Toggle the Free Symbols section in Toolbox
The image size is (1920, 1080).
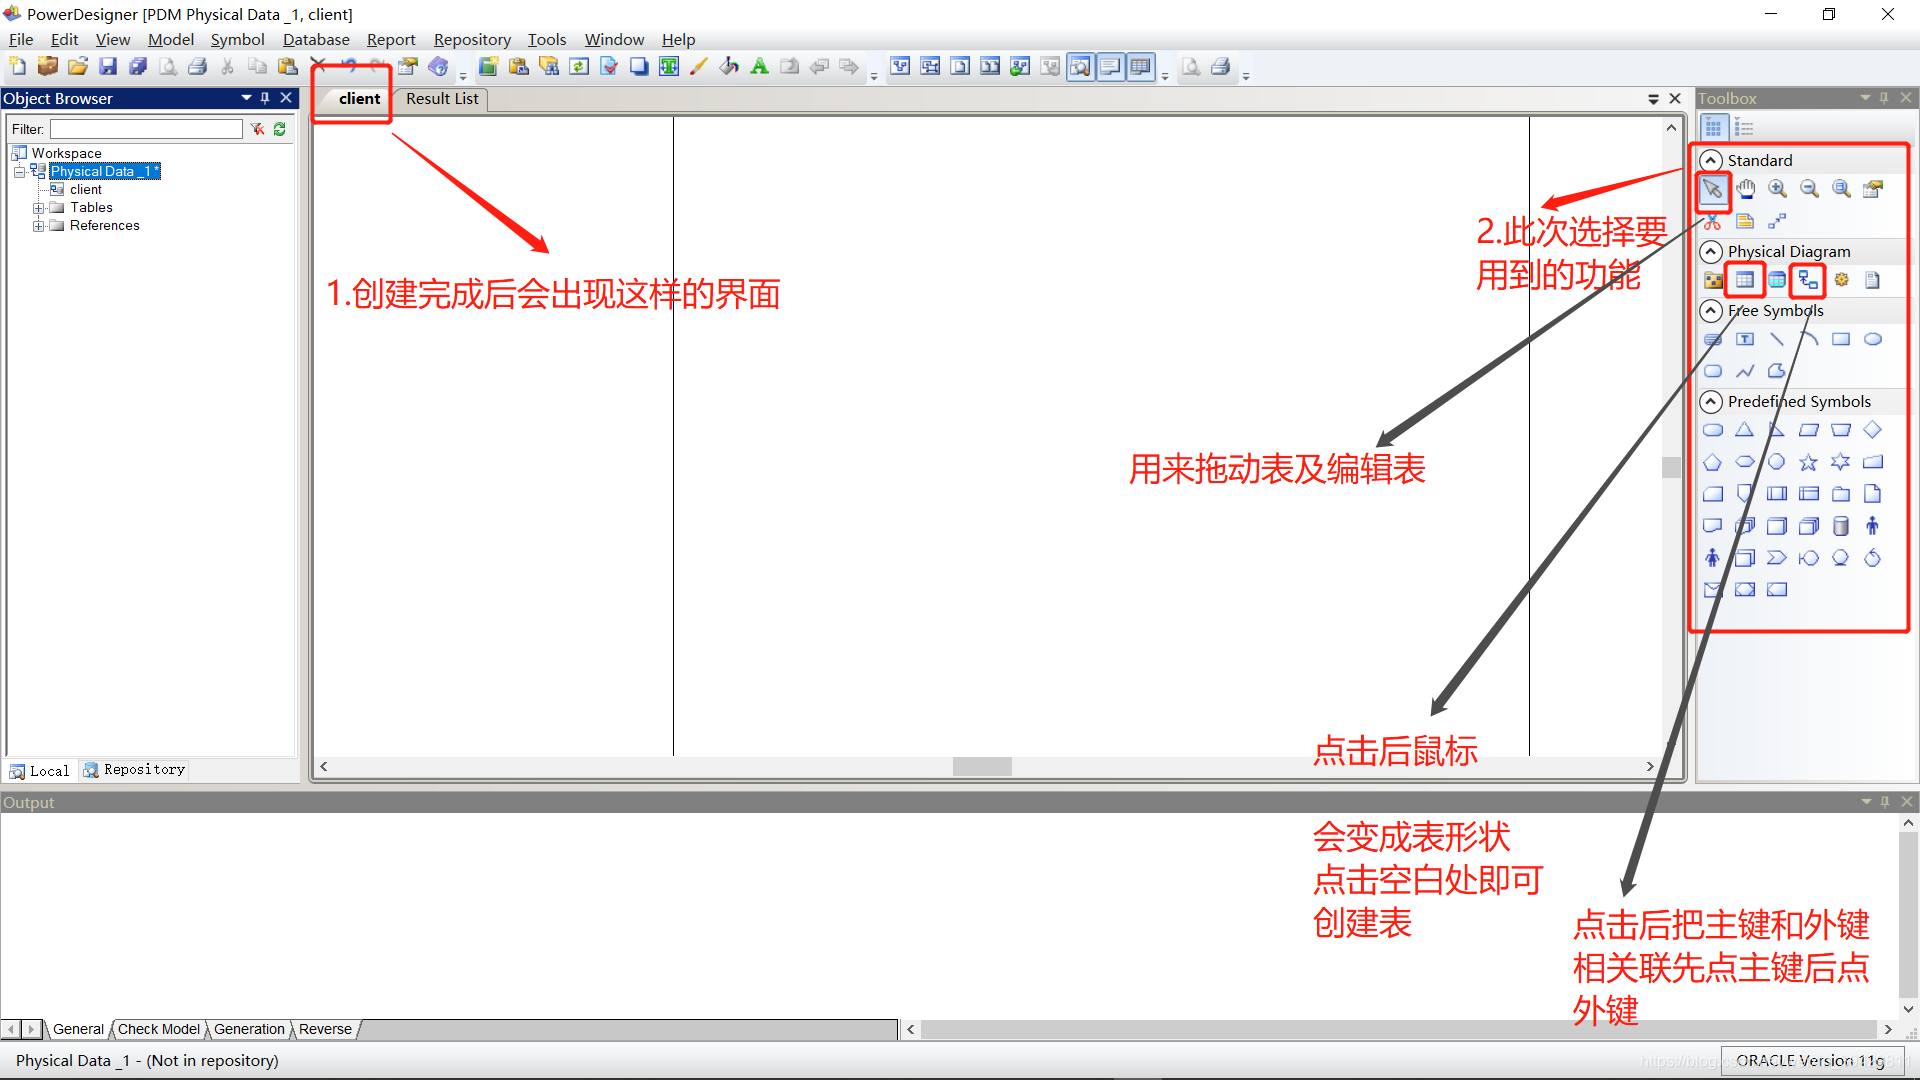tap(1710, 310)
